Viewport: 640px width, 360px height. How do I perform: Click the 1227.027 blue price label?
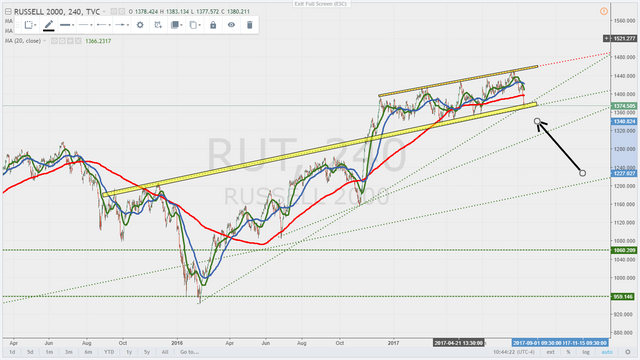click(x=624, y=173)
